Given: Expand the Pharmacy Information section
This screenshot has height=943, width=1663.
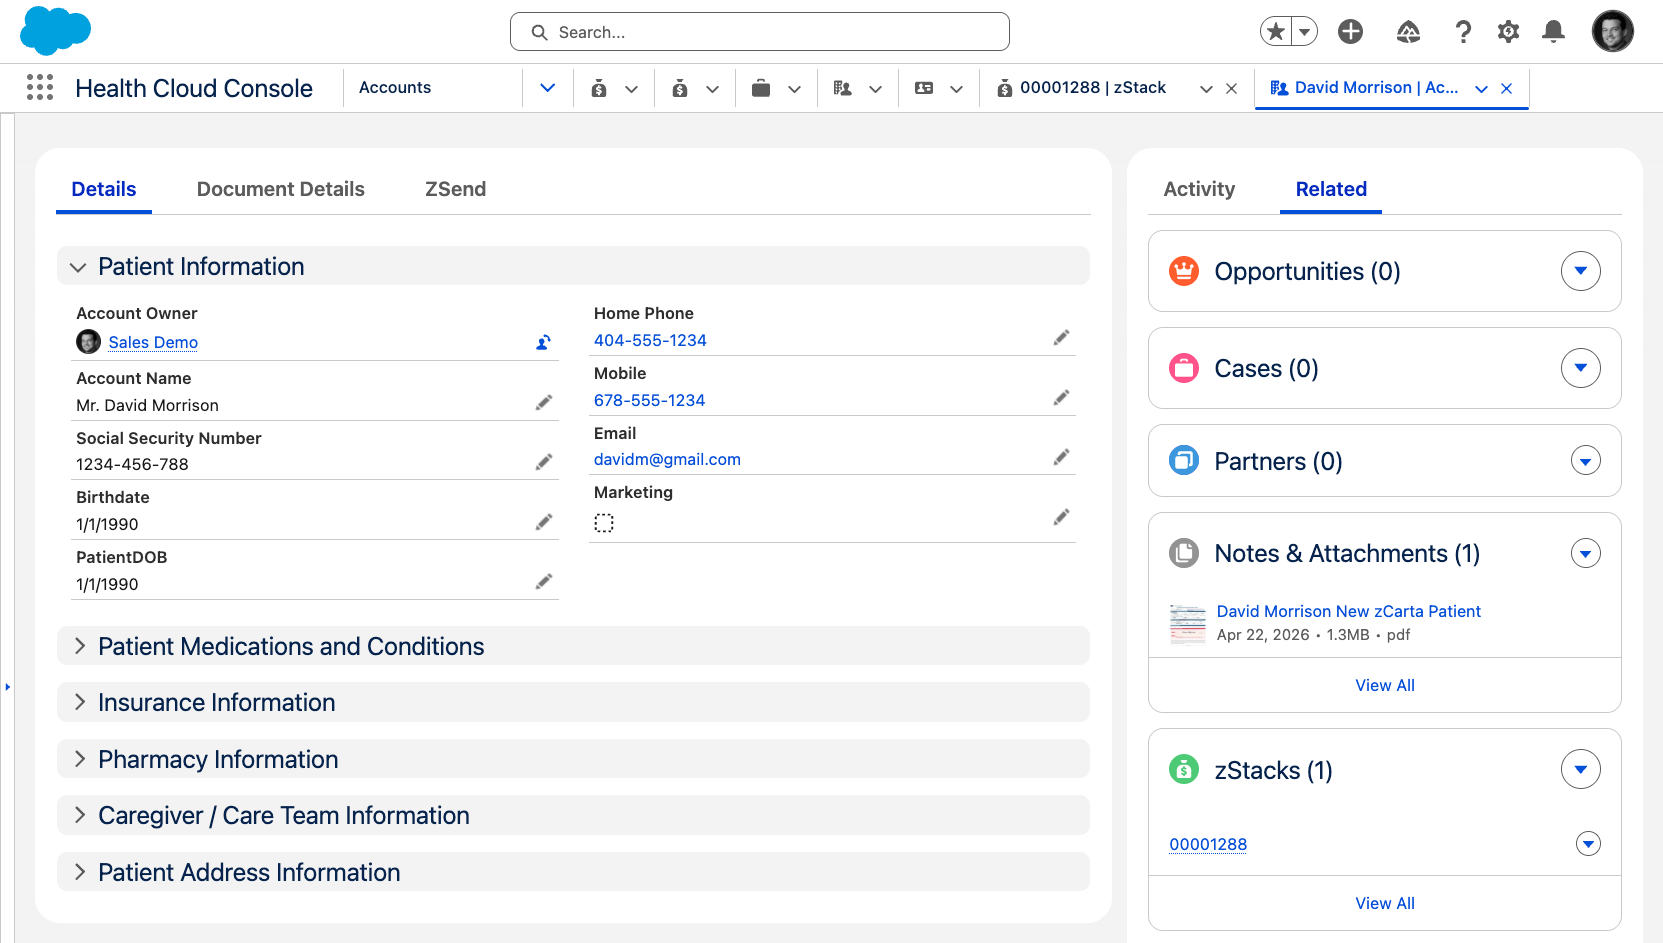Looking at the screenshot, I should (573, 759).
